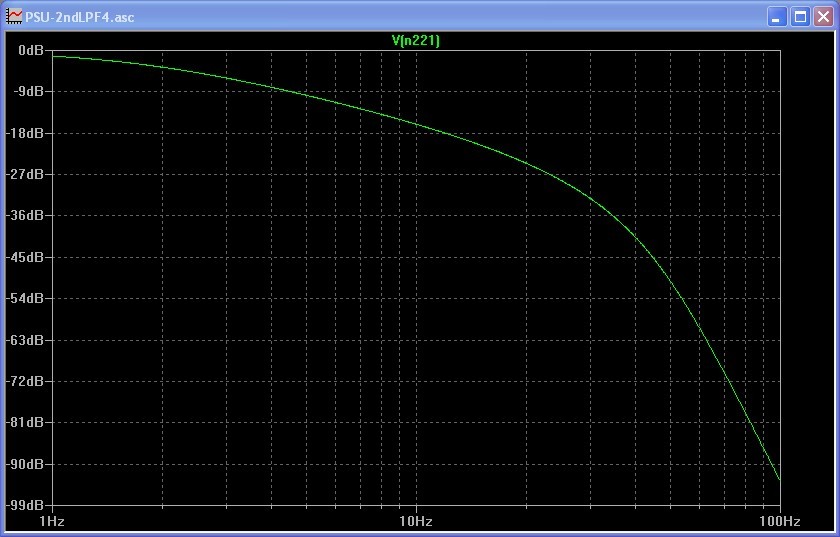The width and height of the screenshot is (840, 537).
Task: Click the V(n221) trace label
Action: point(416,40)
